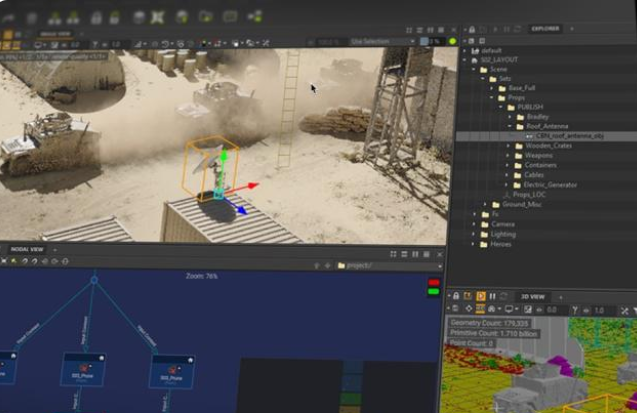637x413 pixels.
Task: Expand the Base_Full folder
Action: coord(492,88)
